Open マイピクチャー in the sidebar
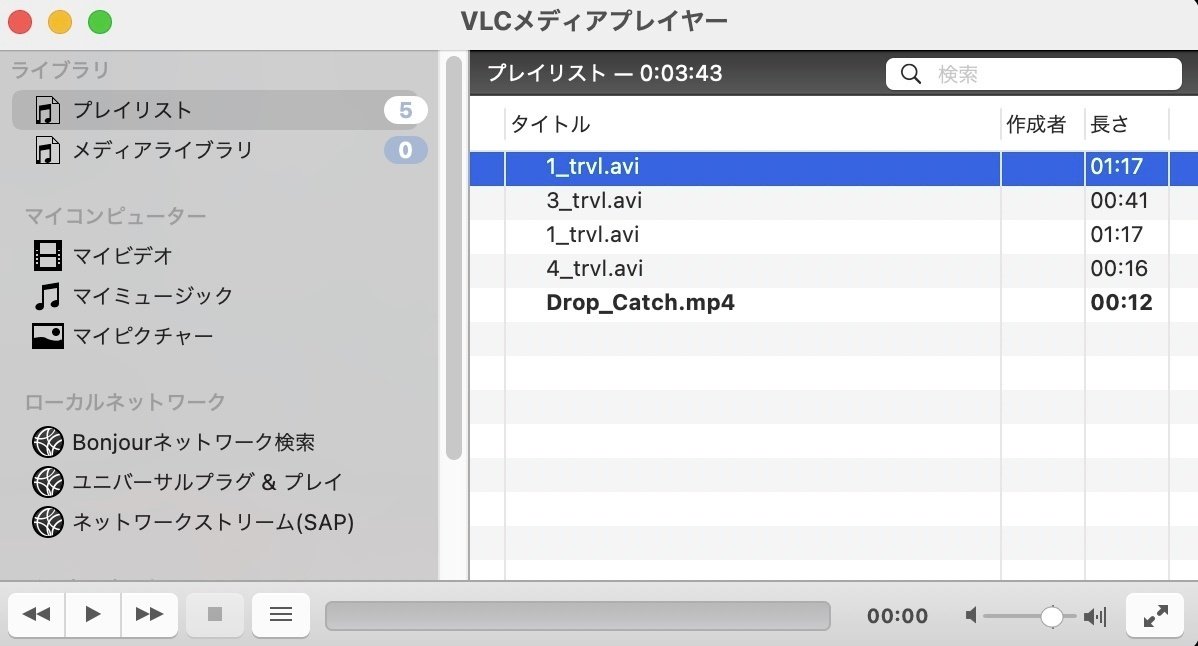1198x646 pixels. 145,337
